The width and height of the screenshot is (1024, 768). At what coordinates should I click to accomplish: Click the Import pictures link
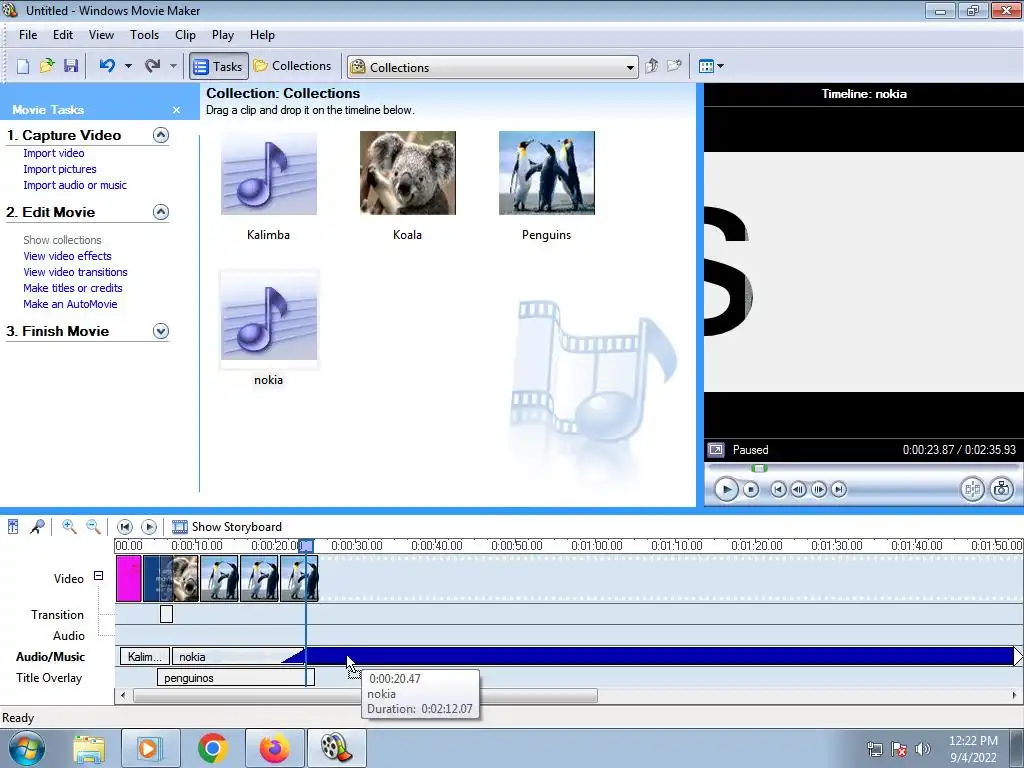click(59, 169)
